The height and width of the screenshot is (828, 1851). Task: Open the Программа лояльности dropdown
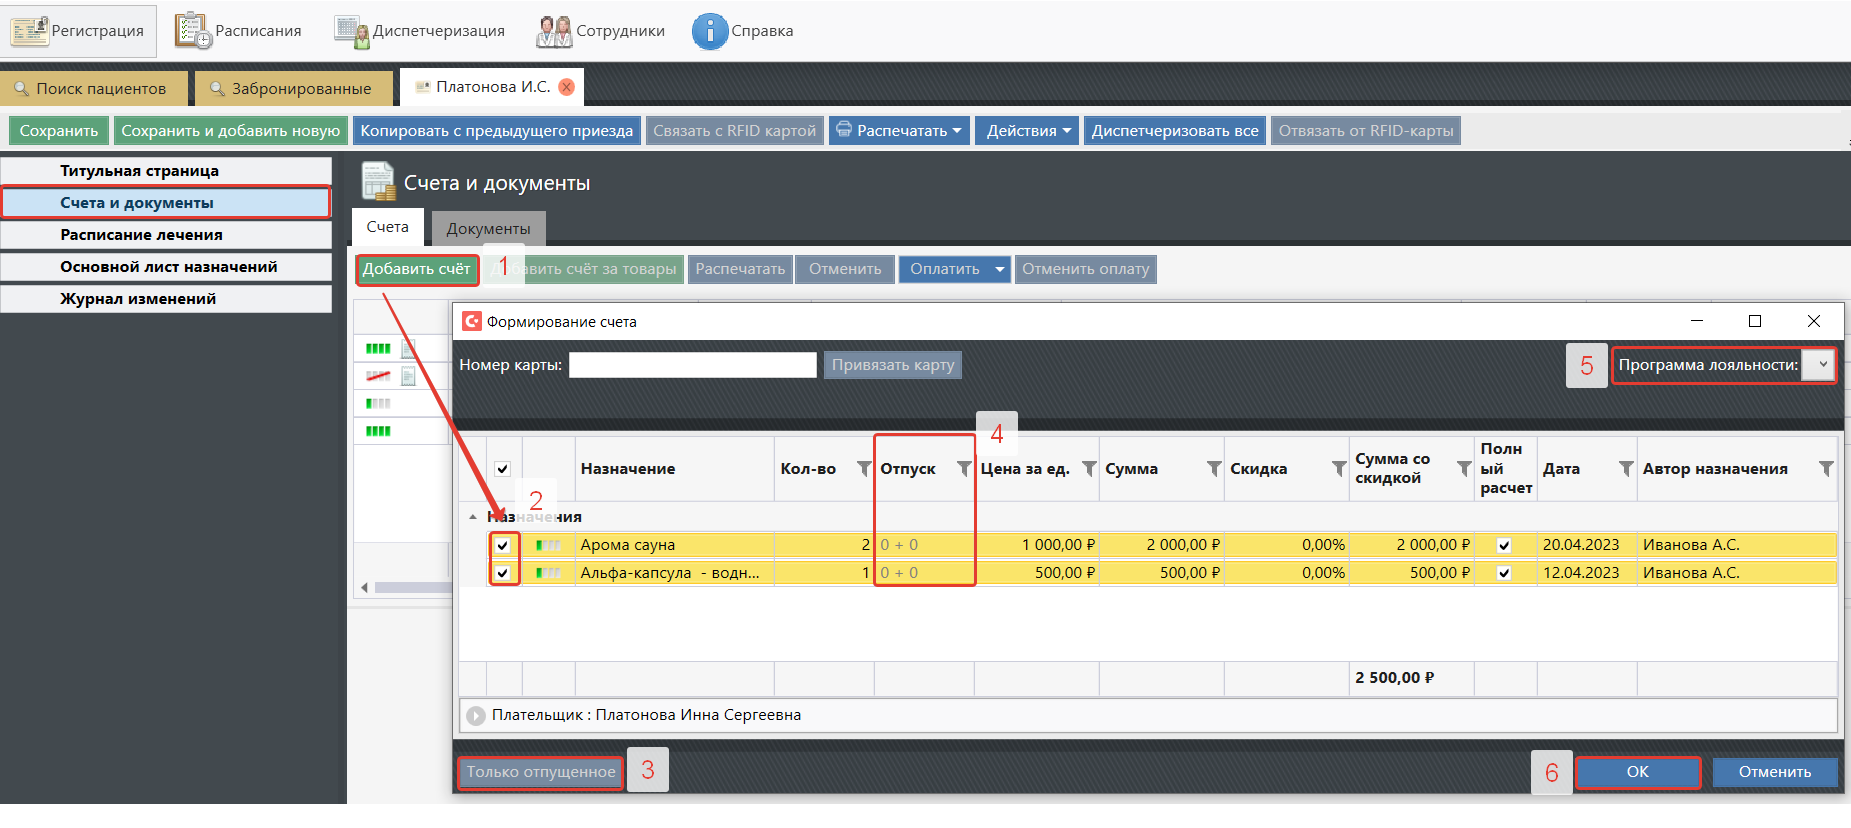coord(1822,365)
